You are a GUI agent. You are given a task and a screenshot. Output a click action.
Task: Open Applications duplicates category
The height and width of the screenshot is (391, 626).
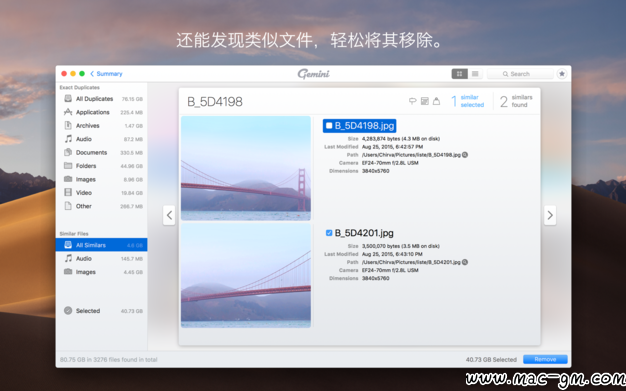[x=102, y=112]
